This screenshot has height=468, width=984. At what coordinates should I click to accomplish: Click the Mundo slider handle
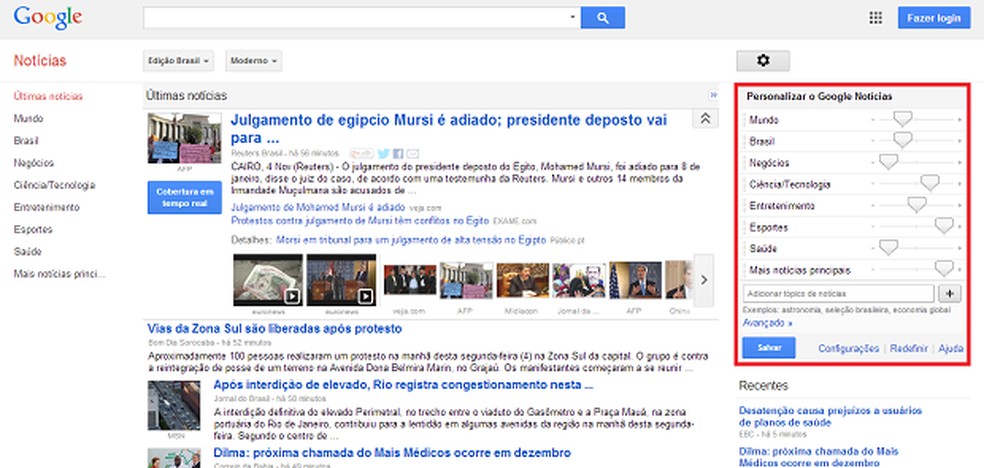[x=902, y=119]
